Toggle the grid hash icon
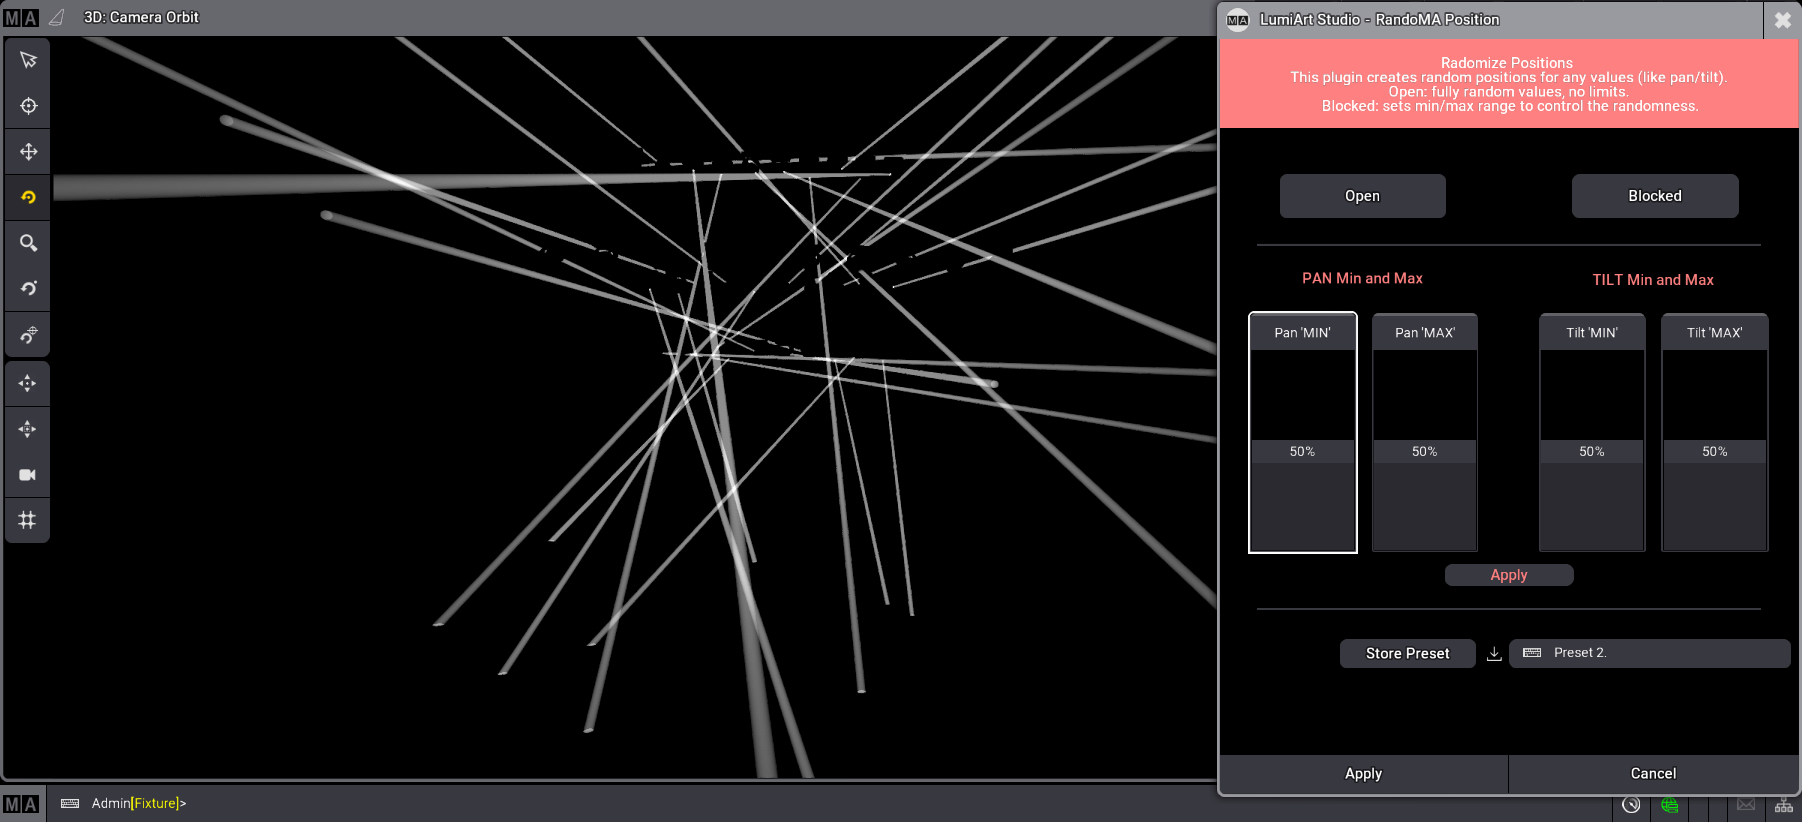 (x=28, y=520)
